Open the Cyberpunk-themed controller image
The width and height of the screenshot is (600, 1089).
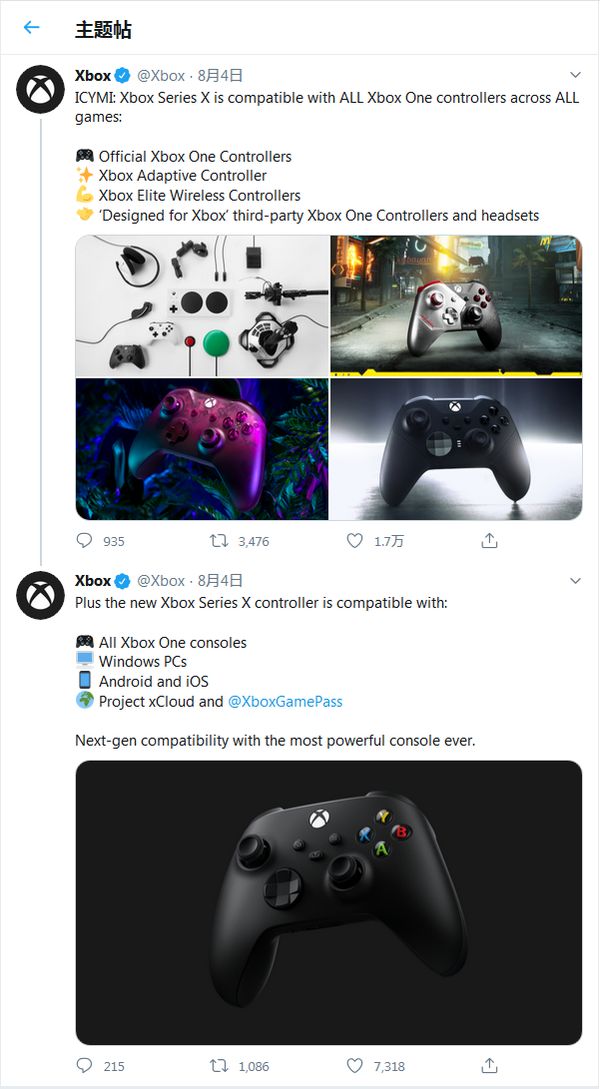[456, 305]
